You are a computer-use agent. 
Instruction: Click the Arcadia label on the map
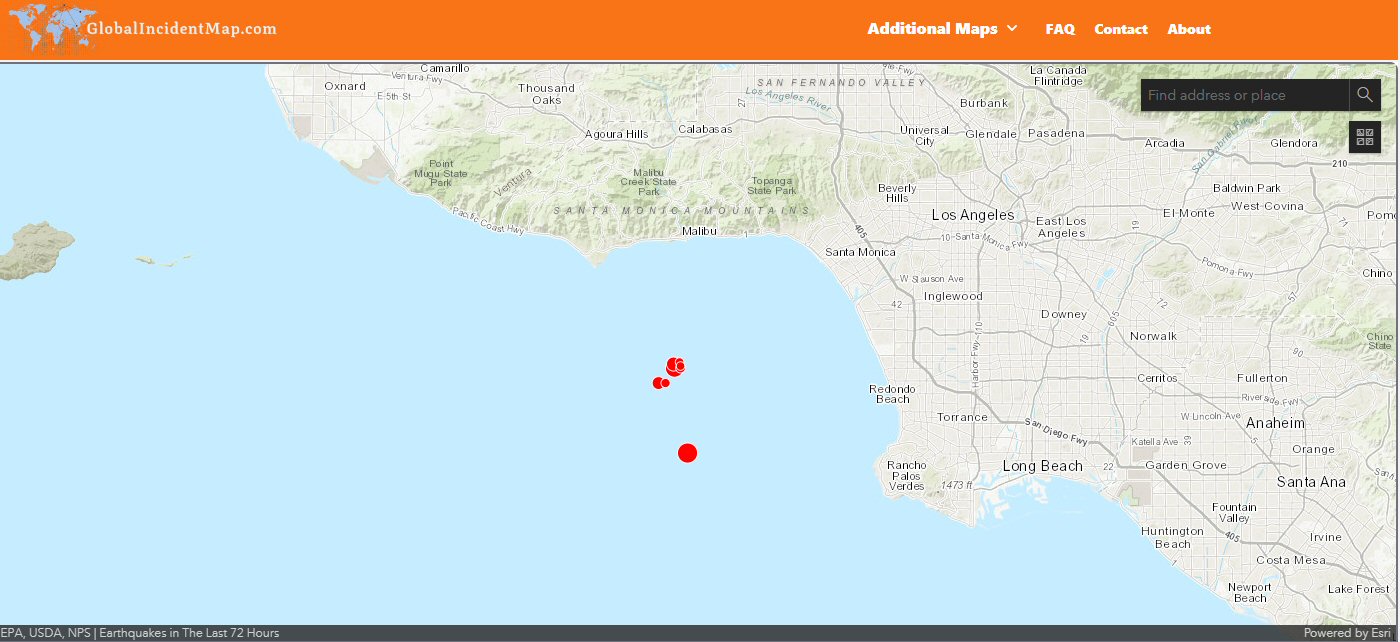tap(1164, 143)
